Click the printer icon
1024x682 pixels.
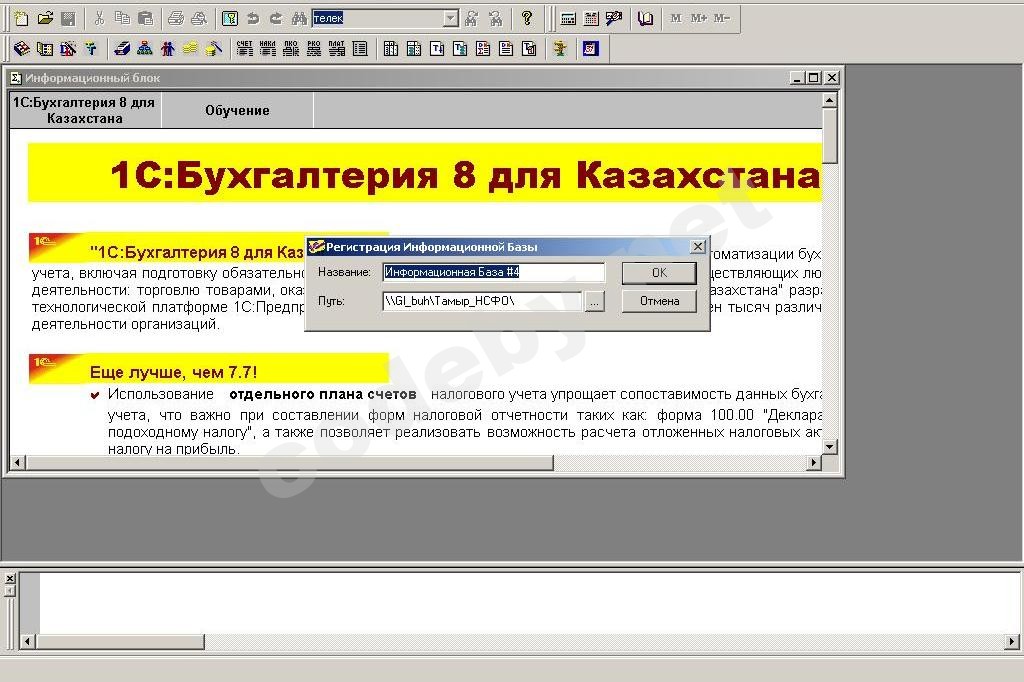[x=176, y=18]
